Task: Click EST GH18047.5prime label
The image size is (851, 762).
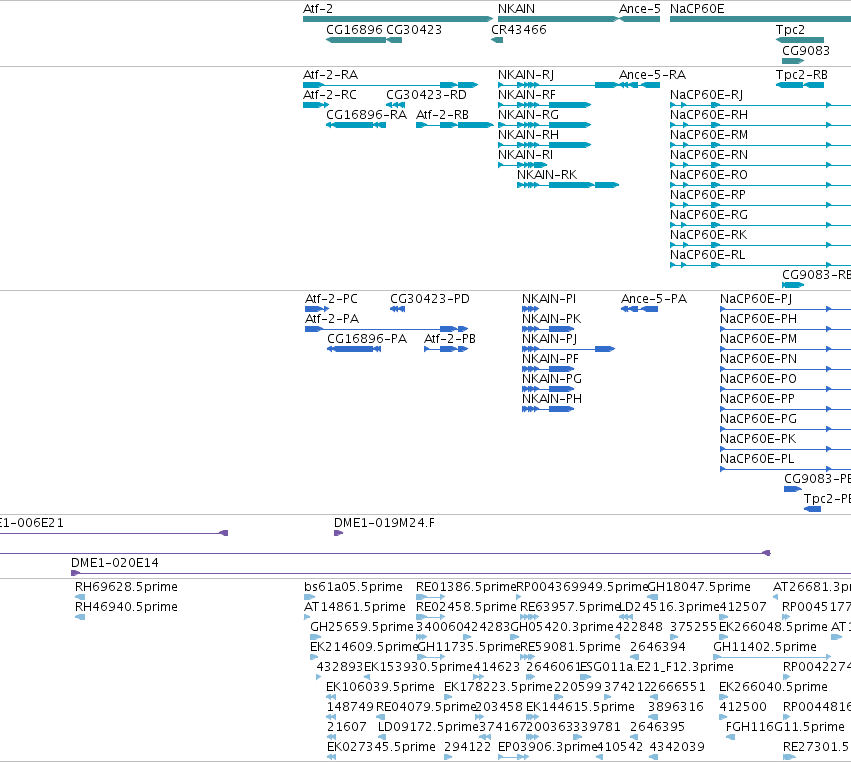Action: click(699, 587)
